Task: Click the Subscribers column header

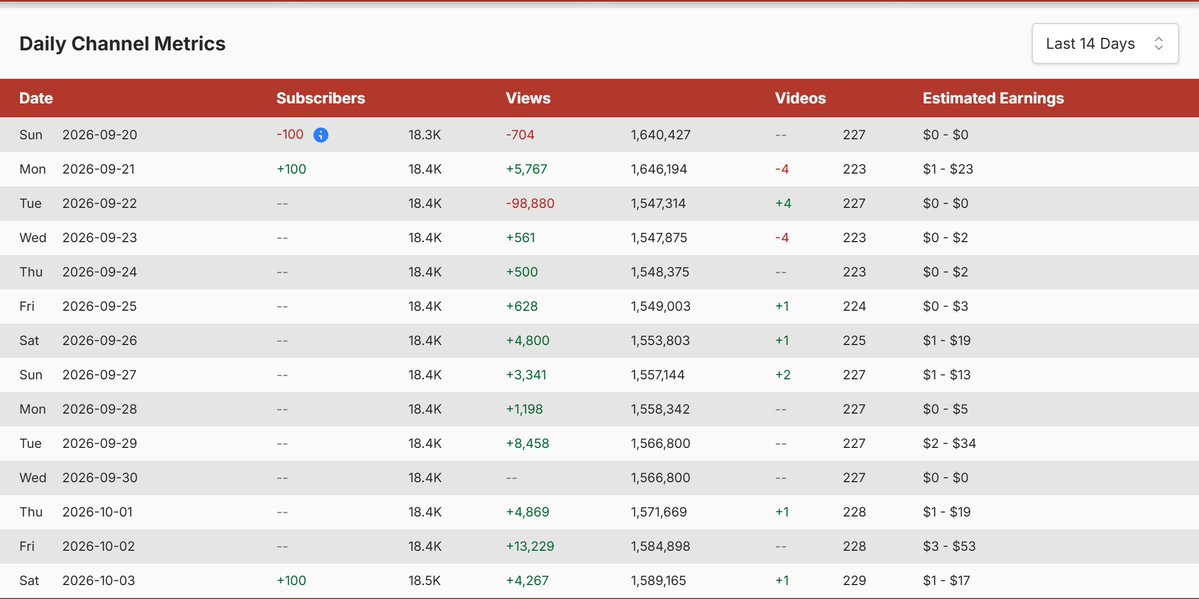Action: click(x=320, y=98)
